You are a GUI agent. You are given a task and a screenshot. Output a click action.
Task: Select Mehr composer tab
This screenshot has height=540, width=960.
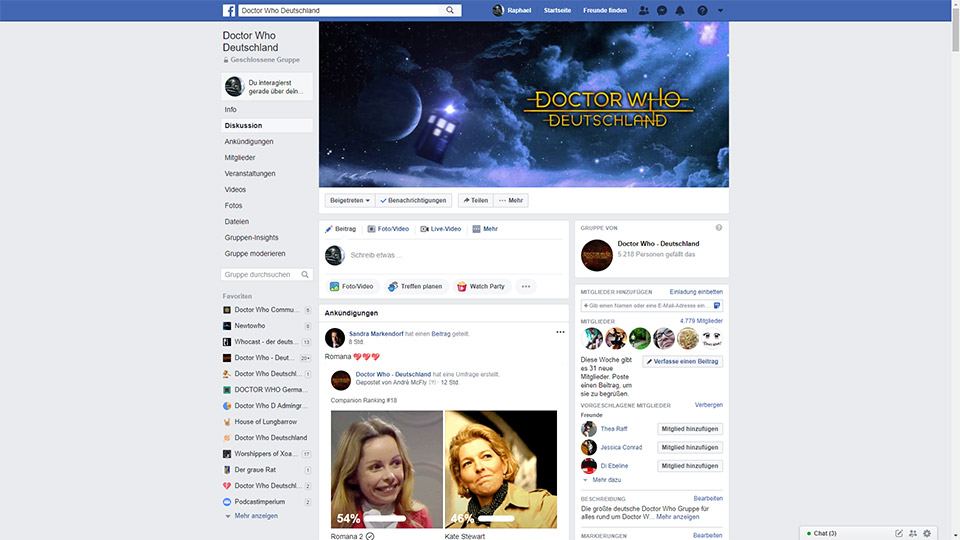[485, 229]
